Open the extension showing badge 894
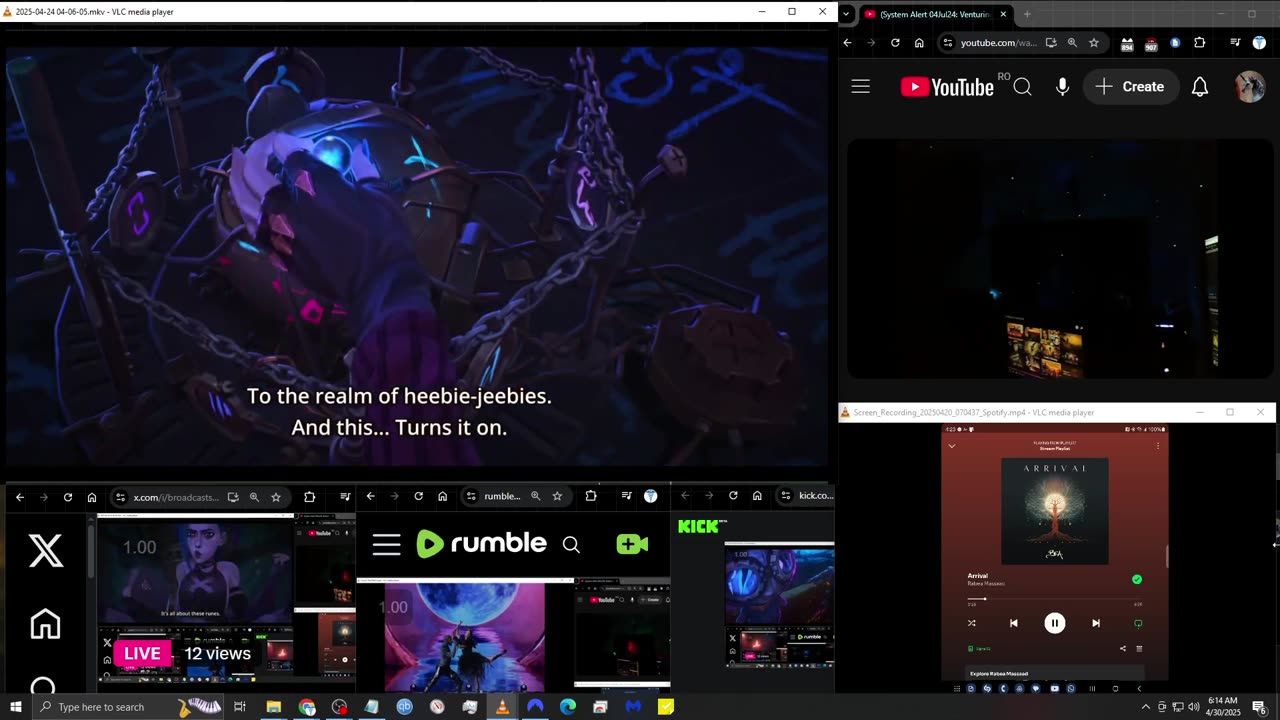The width and height of the screenshot is (1280, 720). pos(1127,44)
